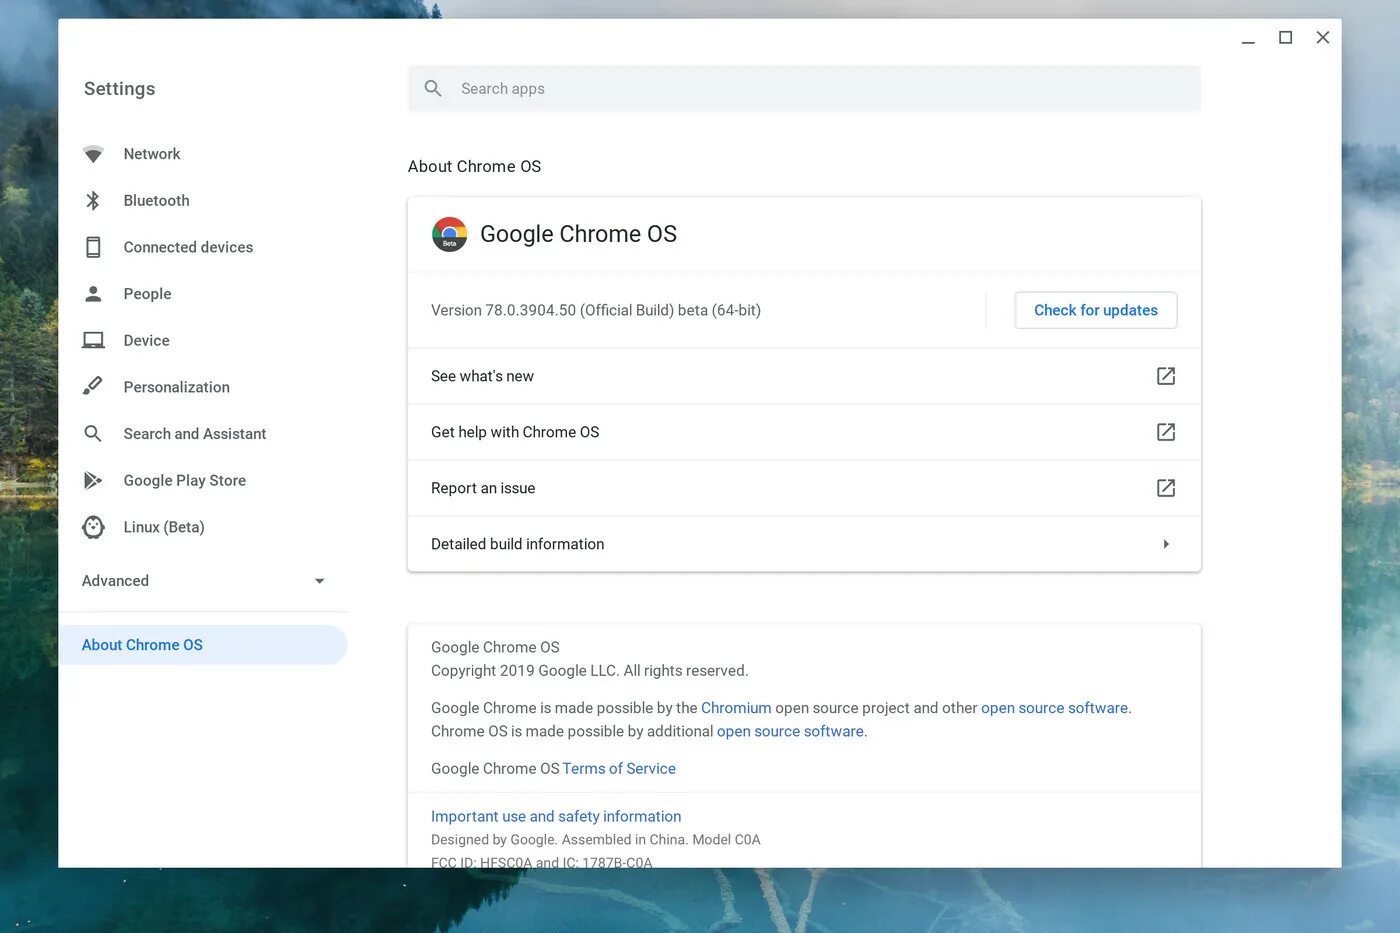Image resolution: width=1400 pixels, height=933 pixels.
Task: Open the Chromium project link
Action: (736, 708)
